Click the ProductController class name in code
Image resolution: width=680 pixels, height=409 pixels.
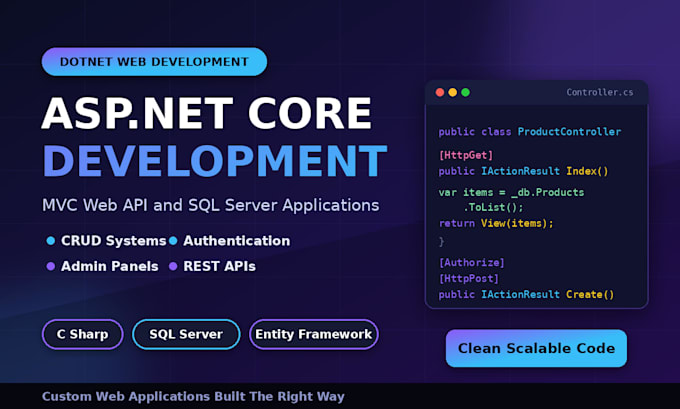[569, 132]
